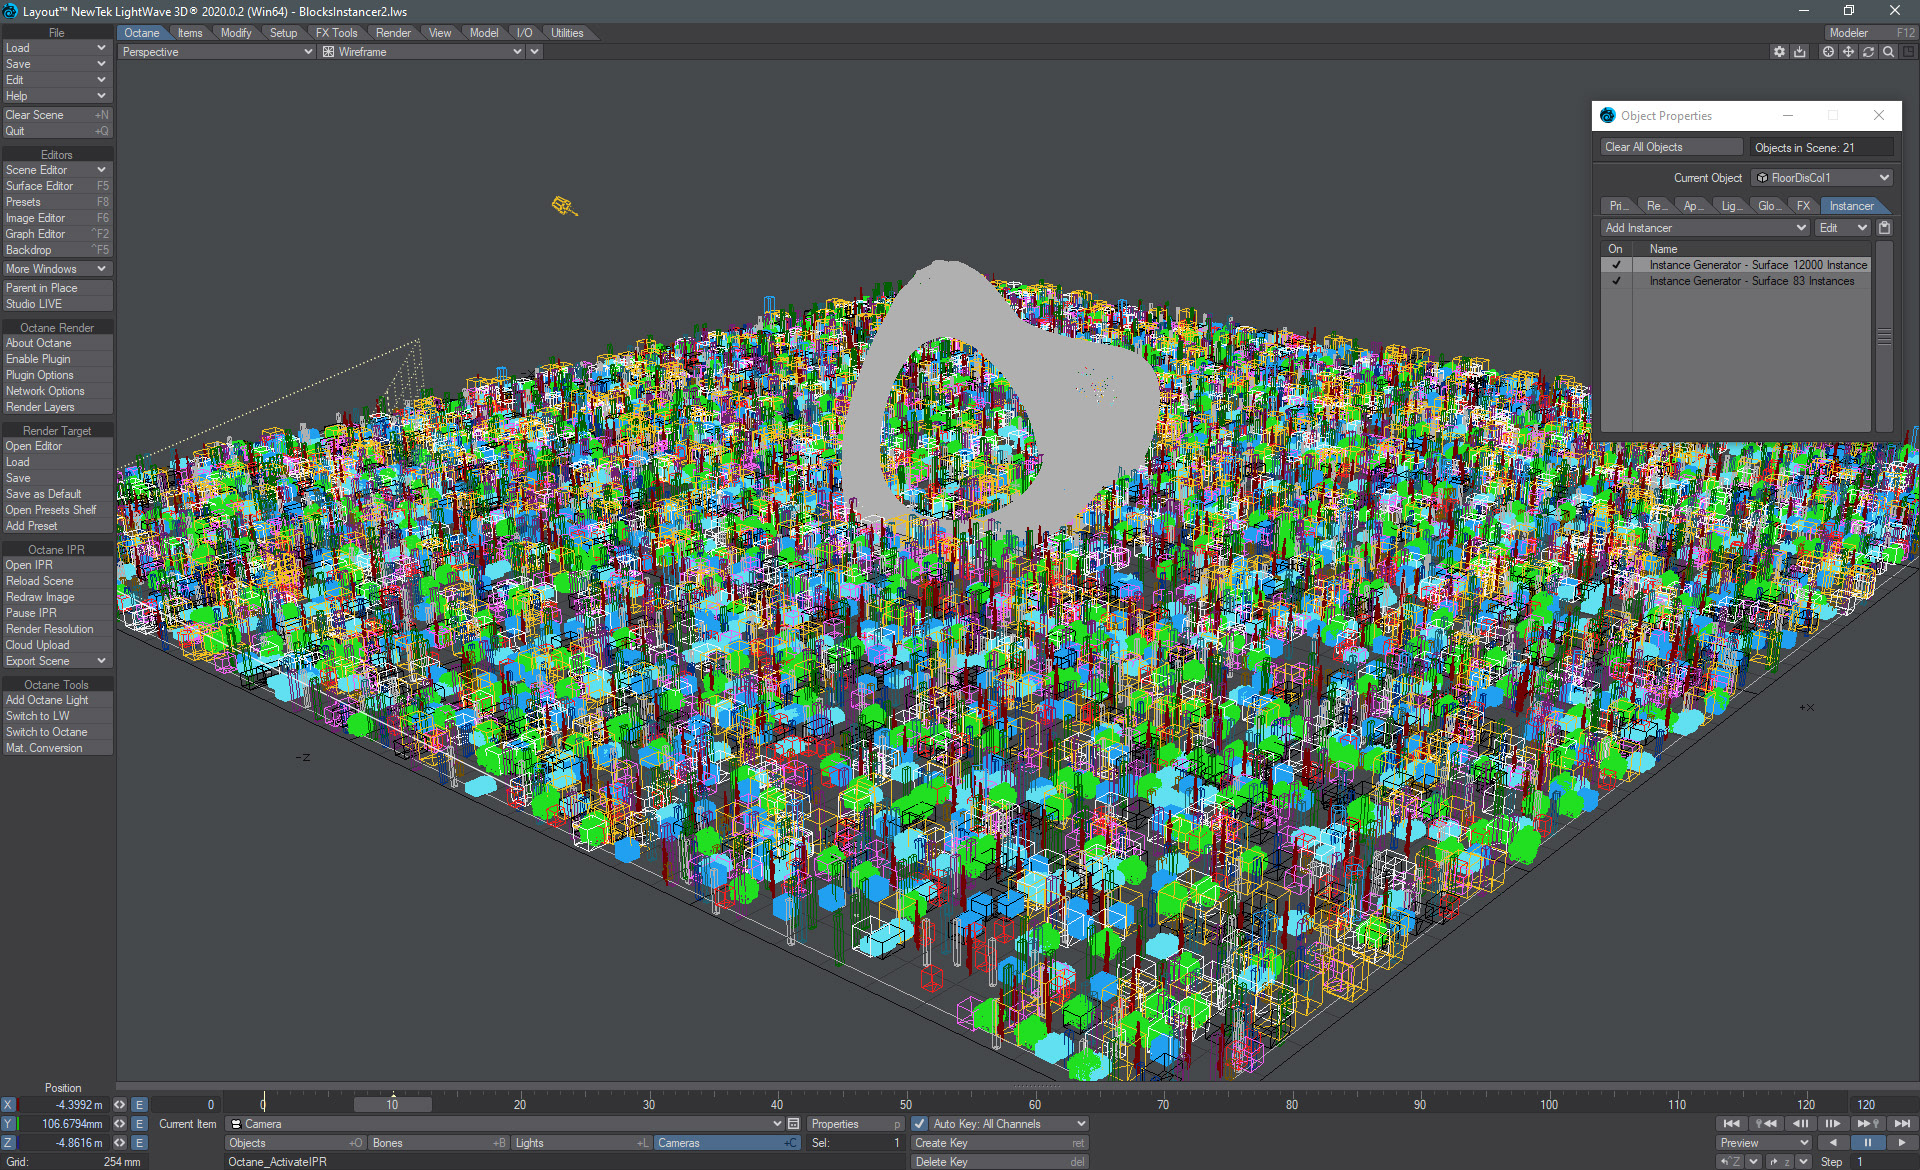Click the viewport center target icon
This screenshot has width=1920, height=1170.
[x=1828, y=52]
